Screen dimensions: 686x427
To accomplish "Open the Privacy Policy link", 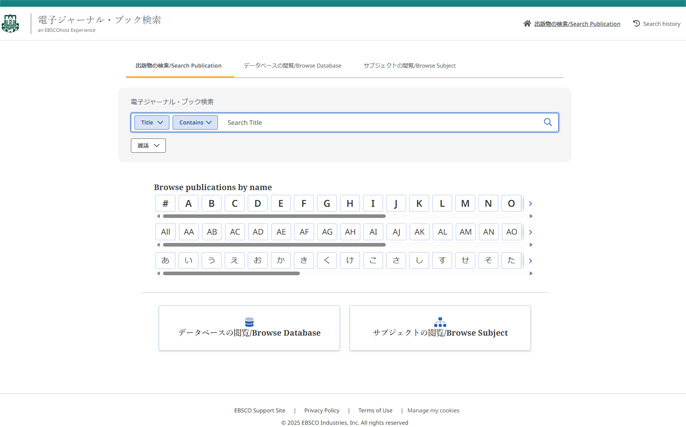I will (322, 410).
